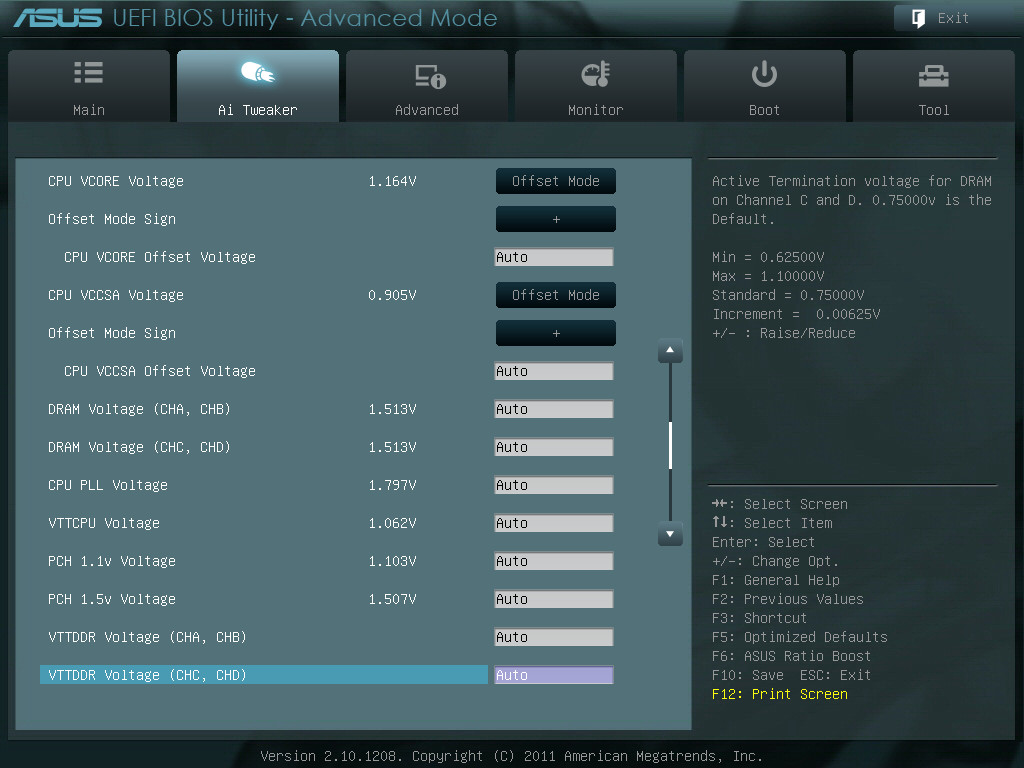1024x768 pixels.
Task: Select the Ai Tweaker tab label
Action: (257, 110)
